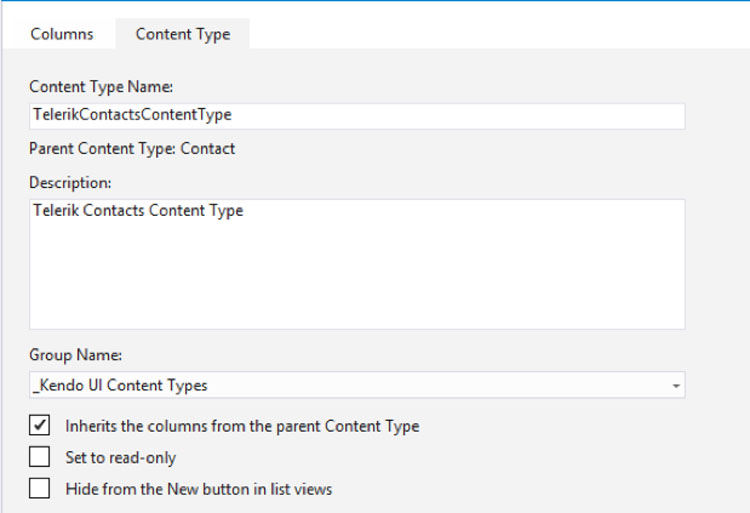Click the 'Set to read-only' label text
The height and width of the screenshot is (513, 750).
pyautogui.click(x=121, y=458)
